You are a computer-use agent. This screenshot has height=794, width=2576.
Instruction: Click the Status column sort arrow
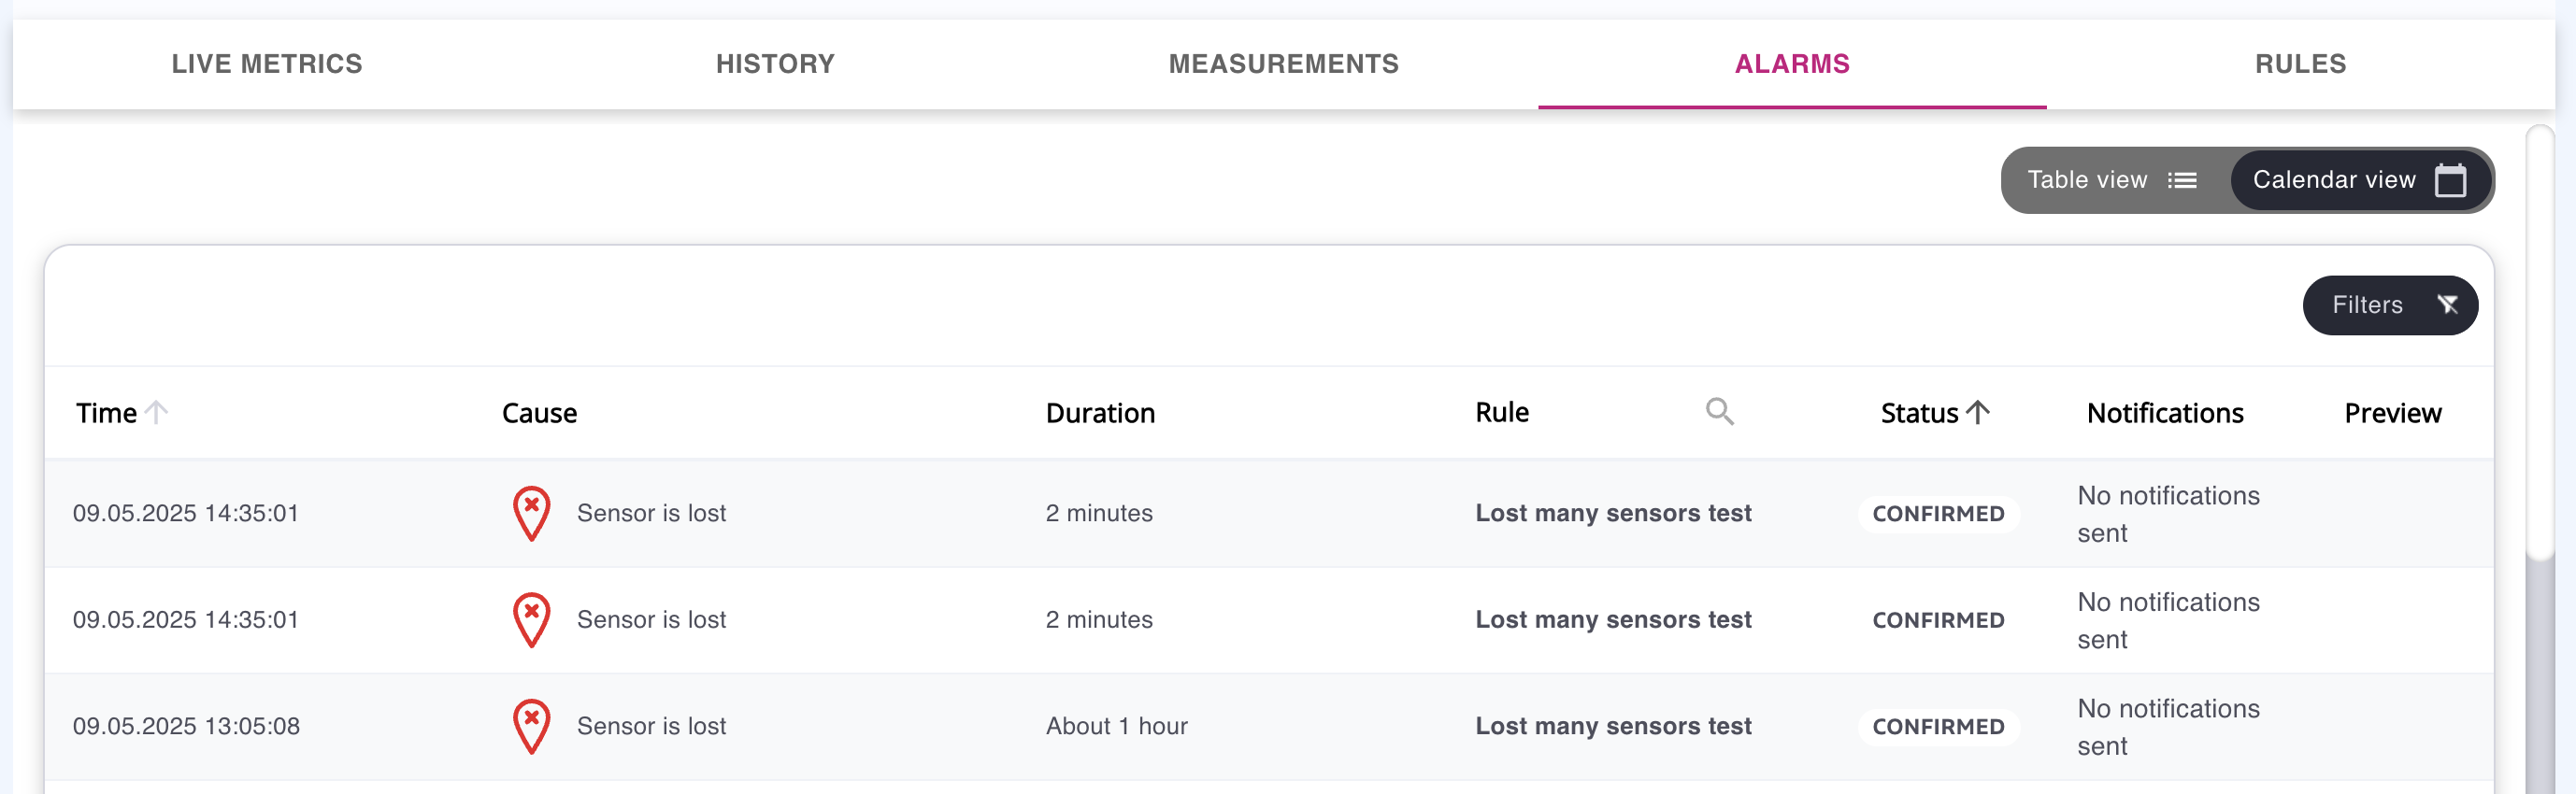click(1977, 412)
